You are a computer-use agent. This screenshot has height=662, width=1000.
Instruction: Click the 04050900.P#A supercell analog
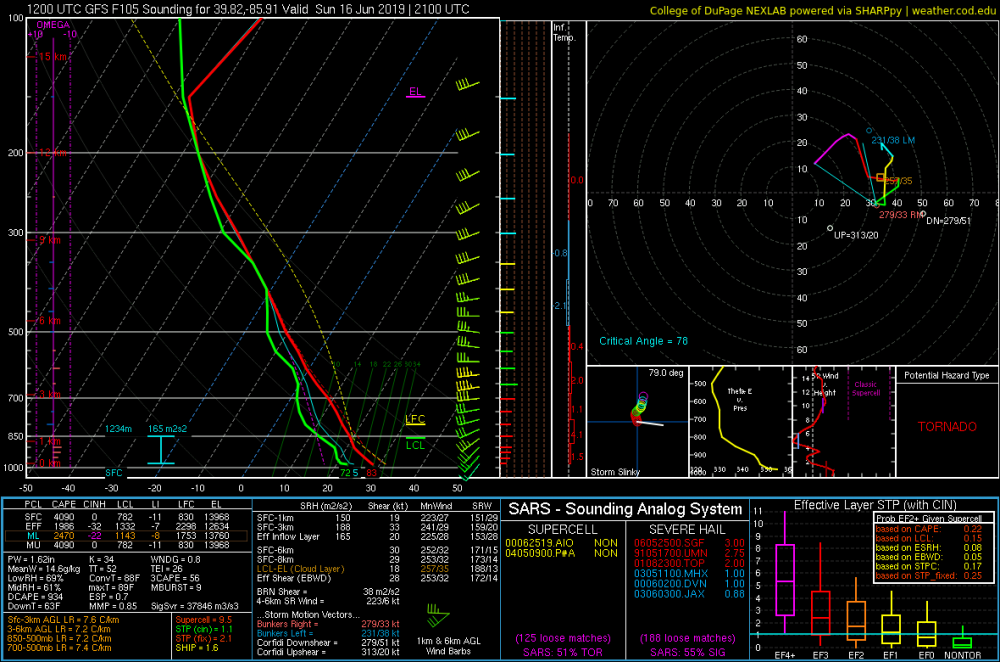[540, 553]
